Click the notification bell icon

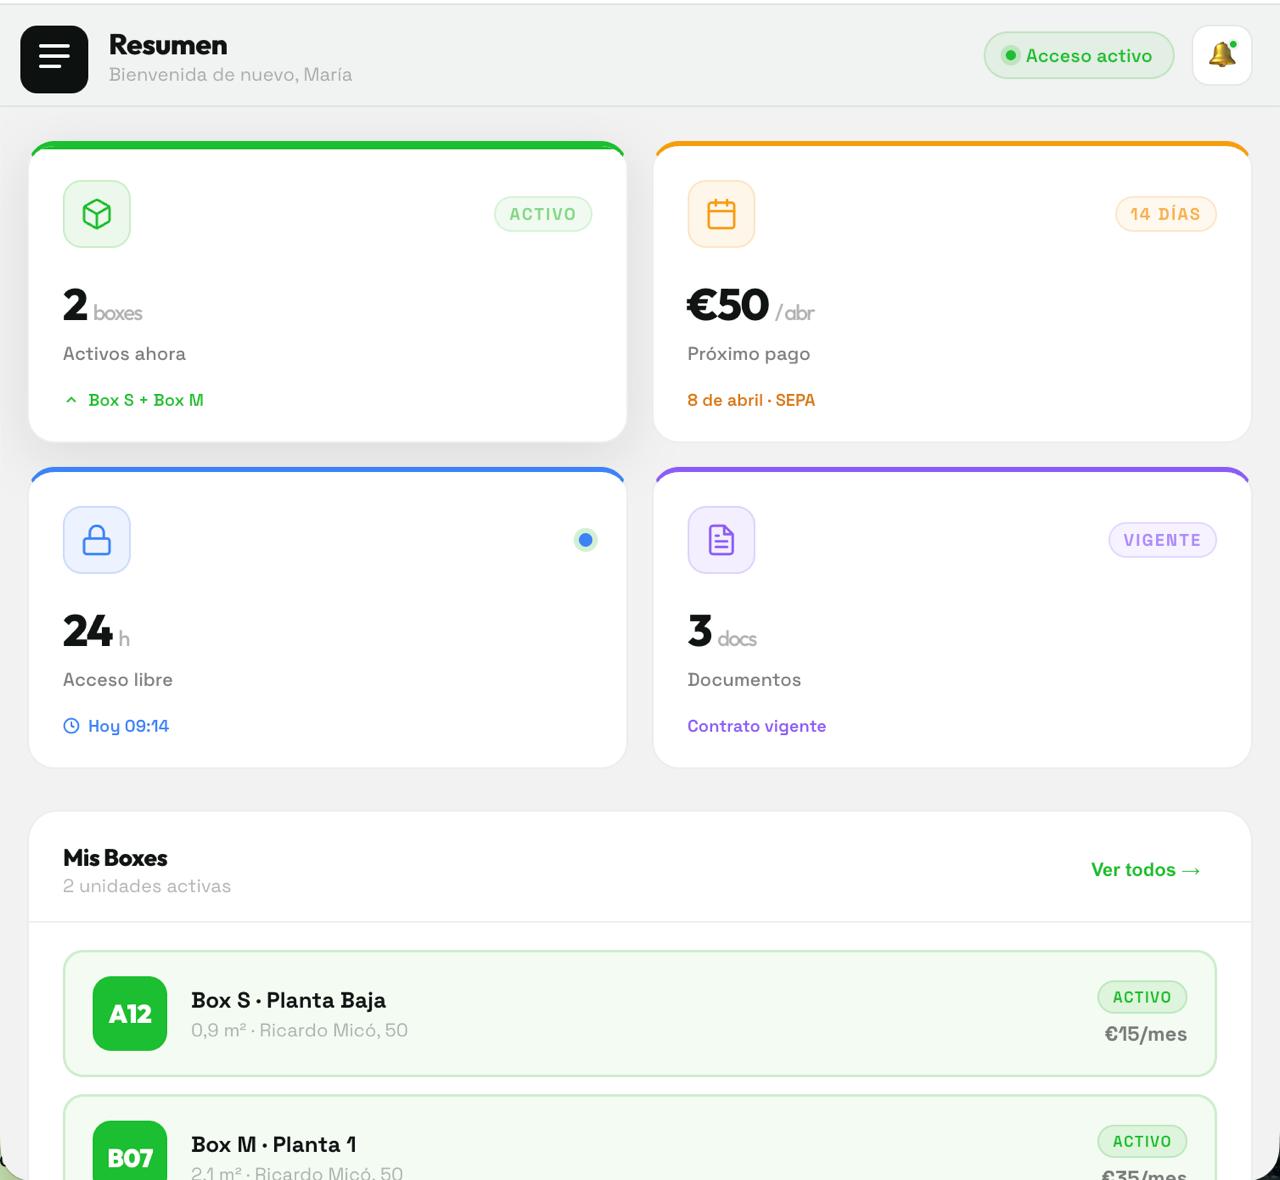1221,55
